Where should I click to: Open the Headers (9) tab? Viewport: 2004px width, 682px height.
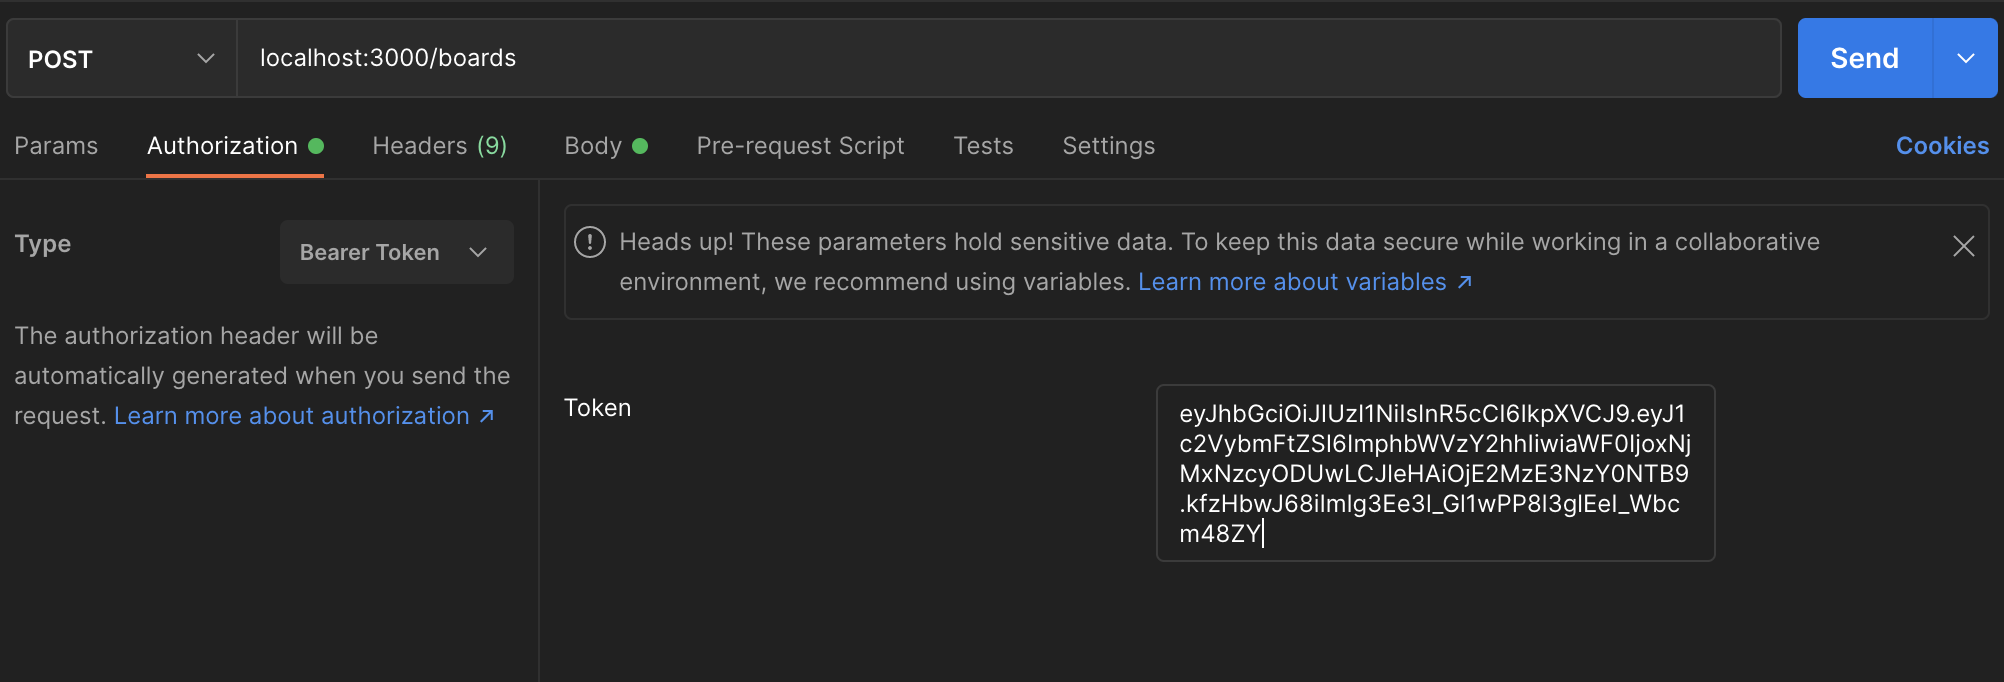point(439,146)
